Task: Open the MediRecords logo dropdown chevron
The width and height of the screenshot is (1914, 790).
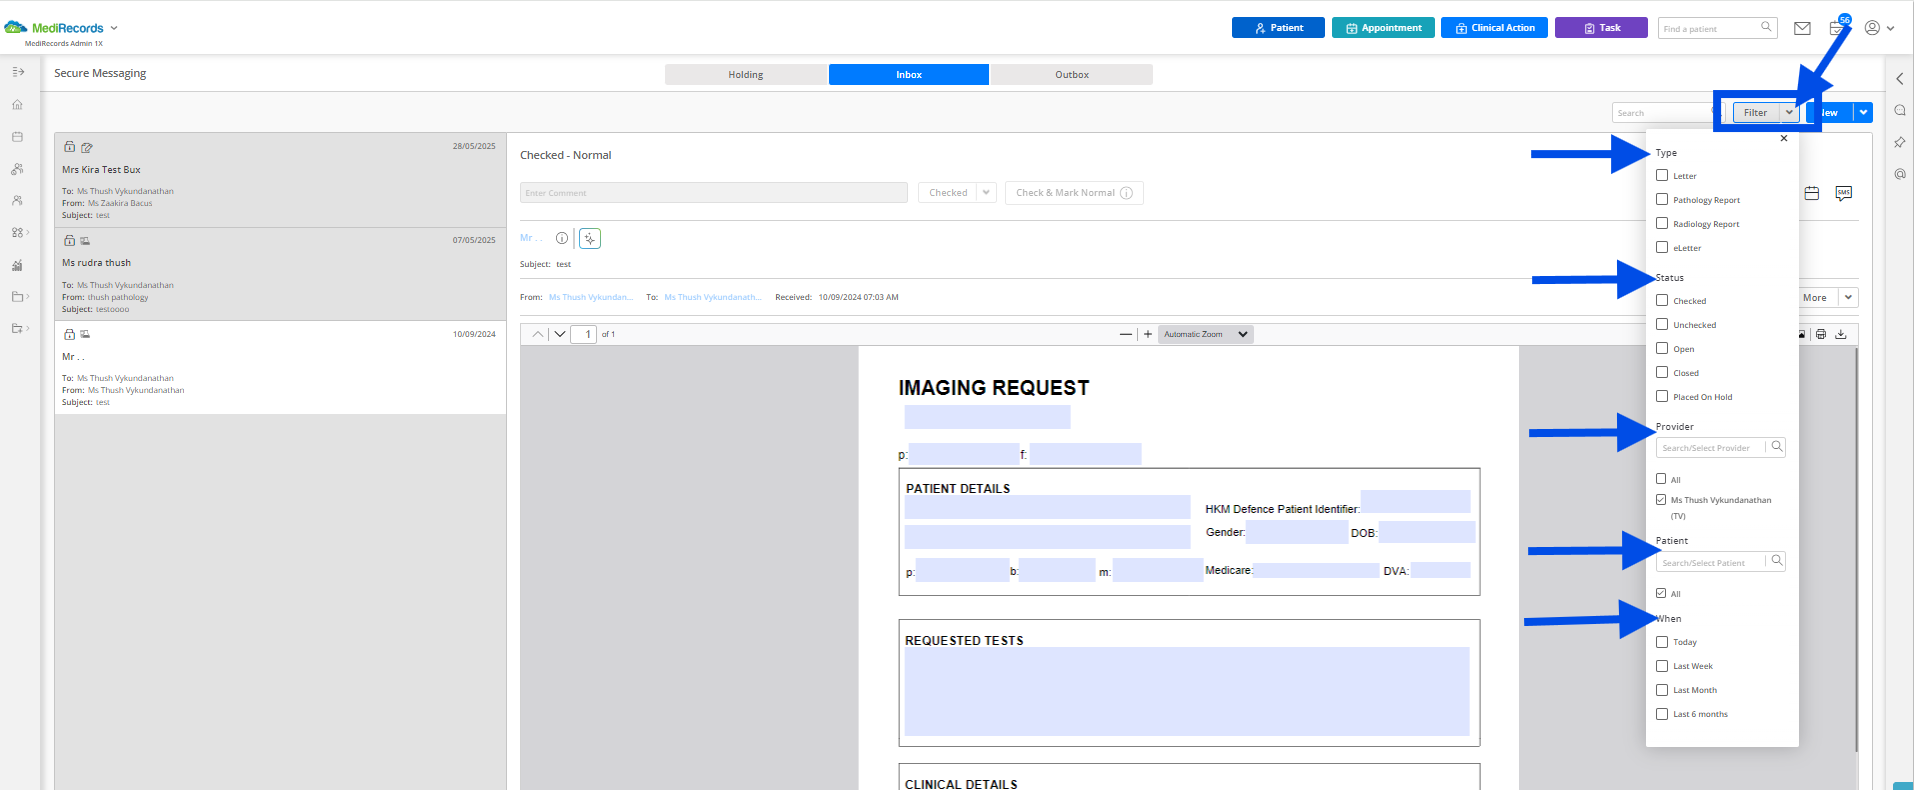Action: (114, 28)
